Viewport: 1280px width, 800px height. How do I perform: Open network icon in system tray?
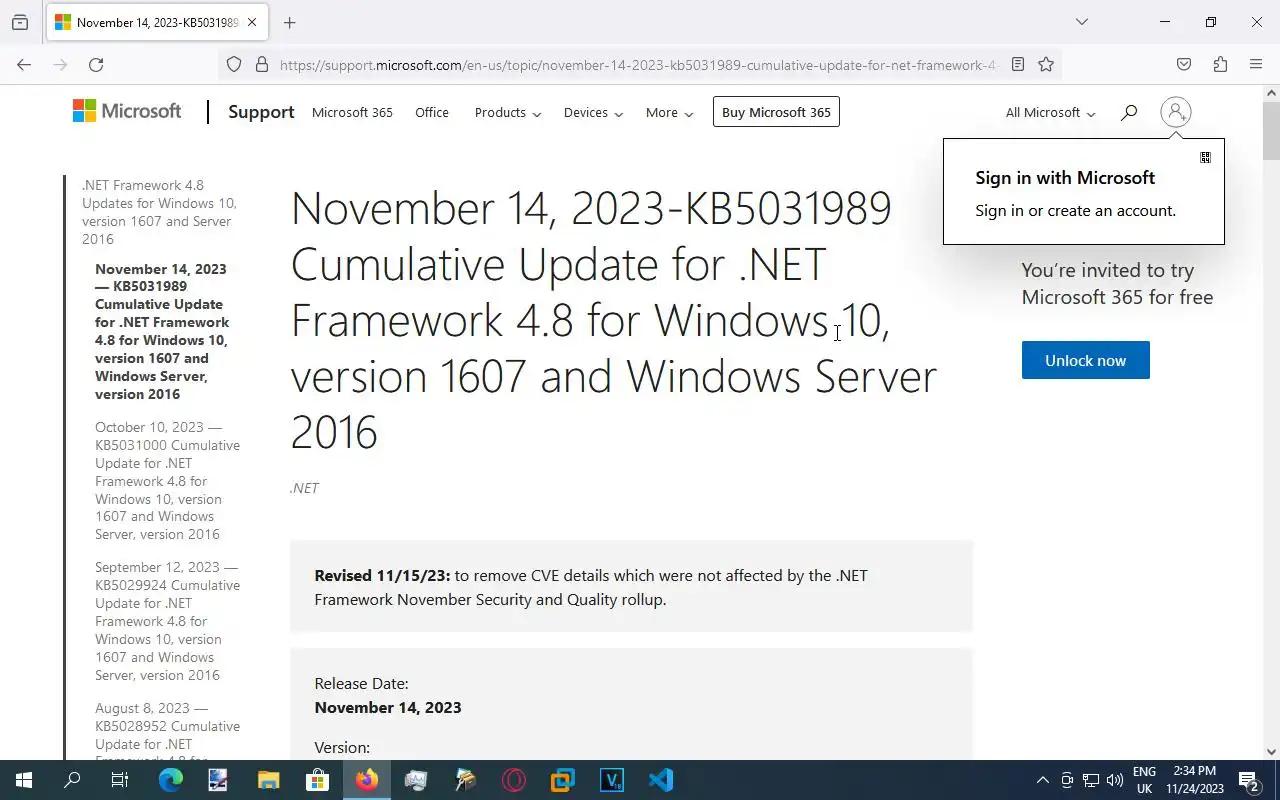point(1091,780)
